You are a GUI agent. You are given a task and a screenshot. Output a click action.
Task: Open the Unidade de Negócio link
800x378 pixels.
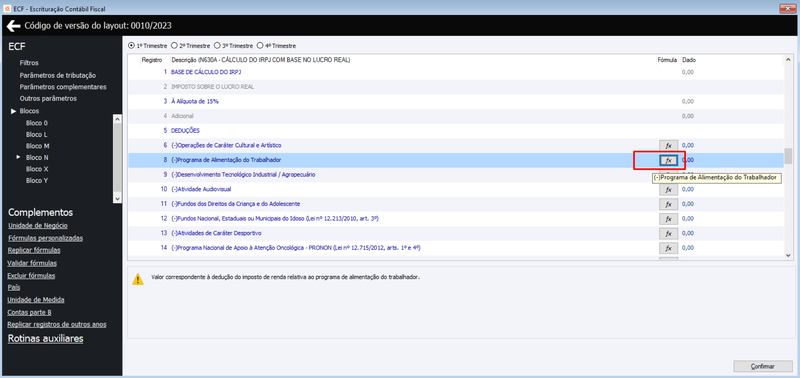38,225
